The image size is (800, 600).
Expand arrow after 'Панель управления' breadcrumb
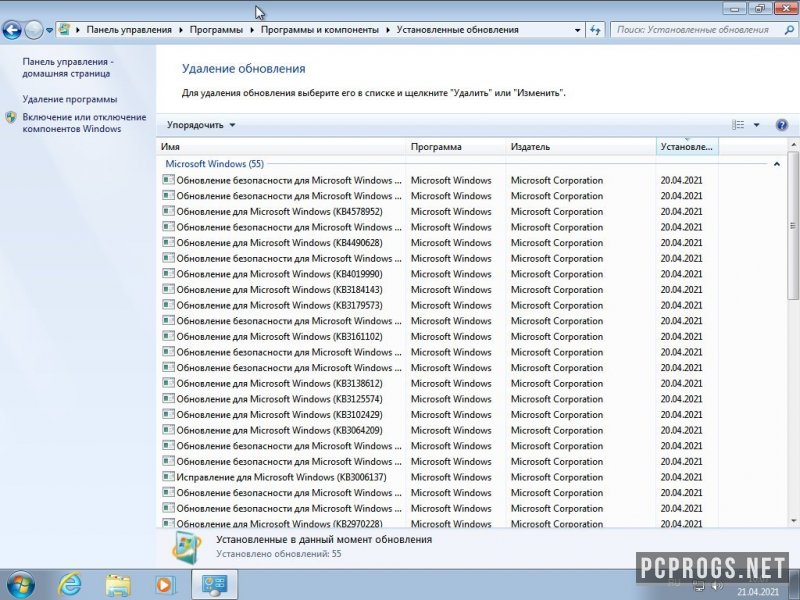181,30
